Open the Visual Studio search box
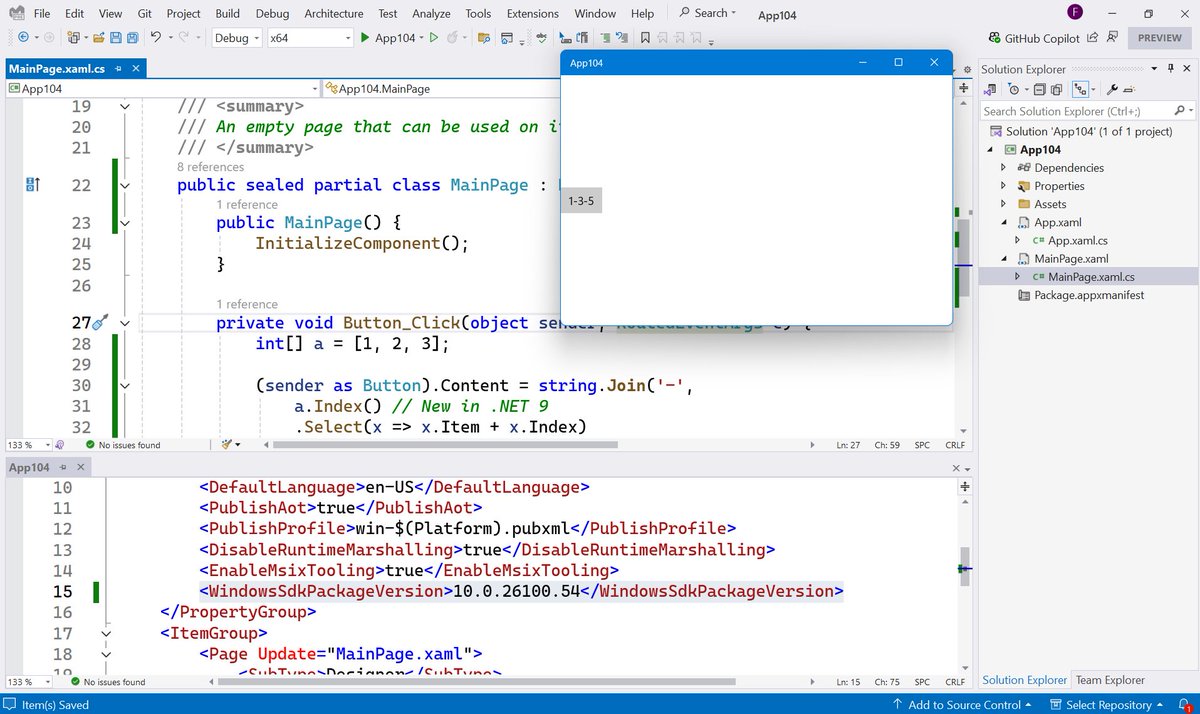The image size is (1200, 714). pyautogui.click(x=707, y=13)
